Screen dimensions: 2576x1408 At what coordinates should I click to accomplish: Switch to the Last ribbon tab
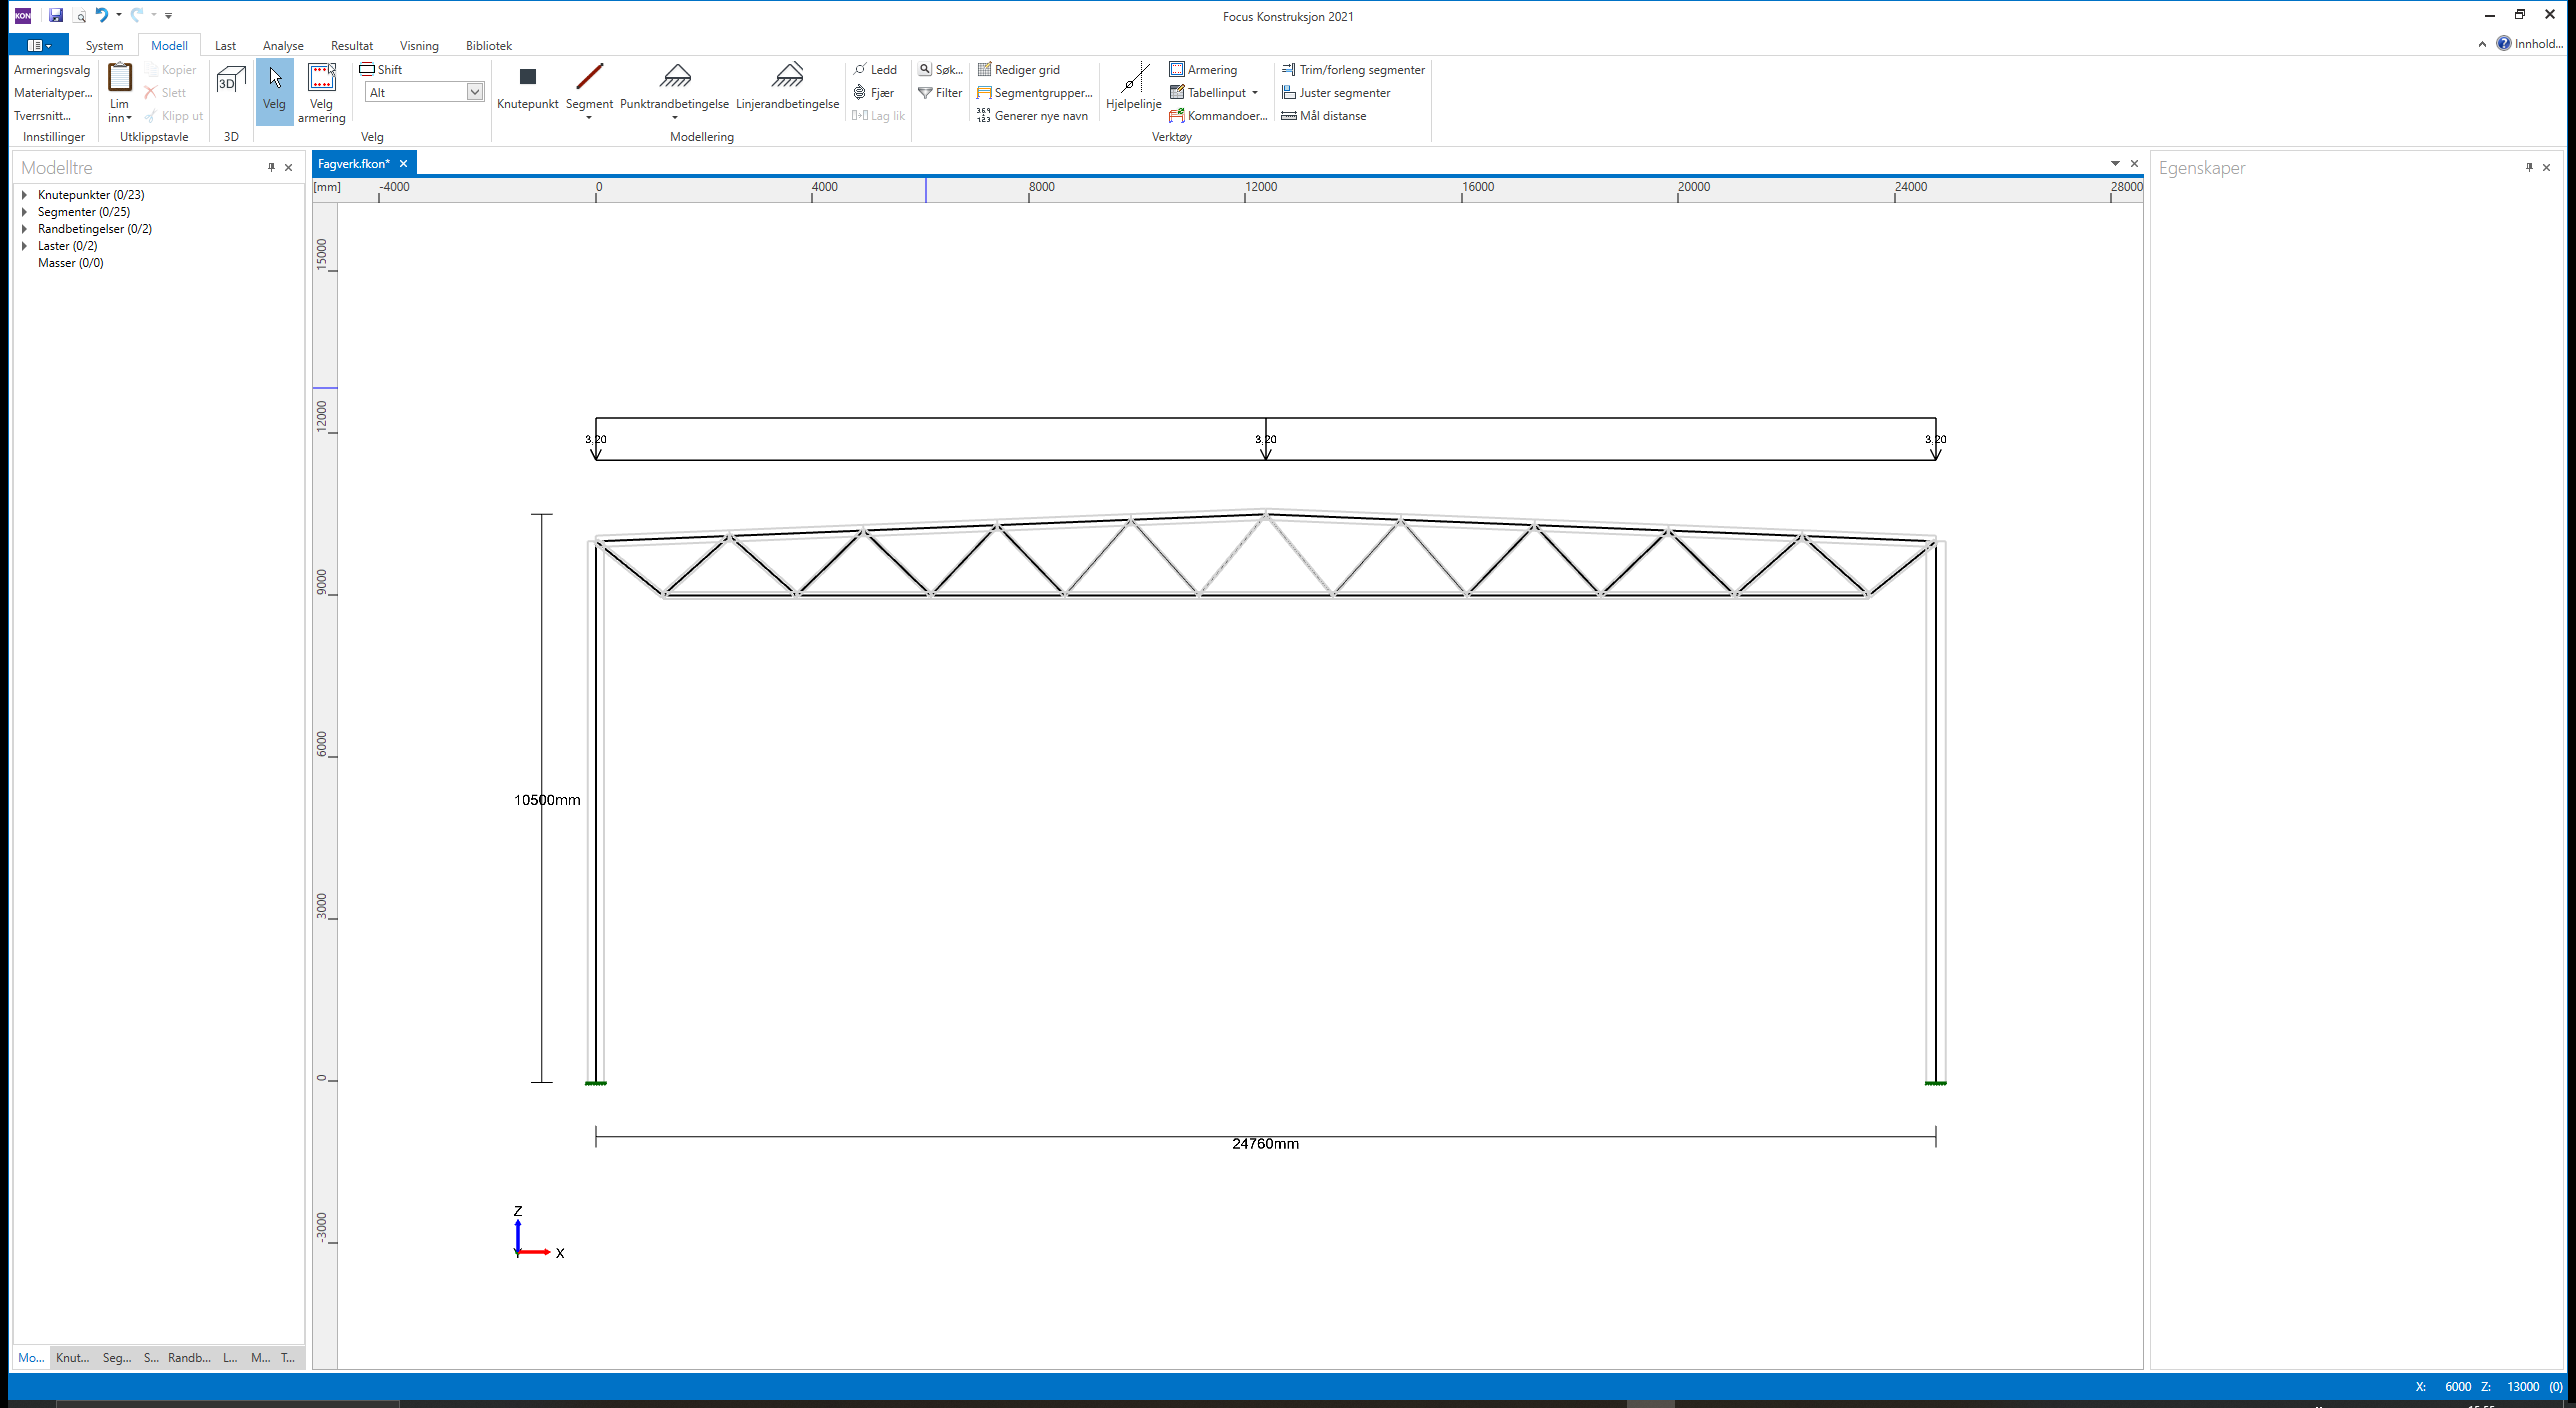(225, 46)
